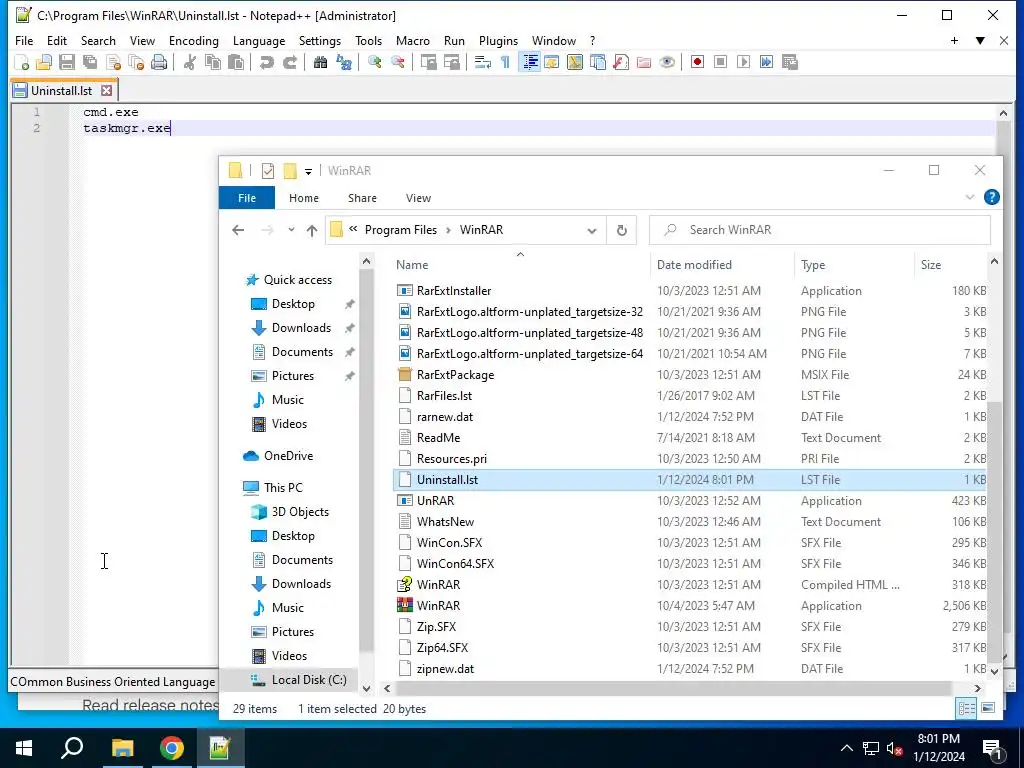Open Folder as Workspace toolbar icon
This screenshot has height=768, width=1024.
[644, 62]
